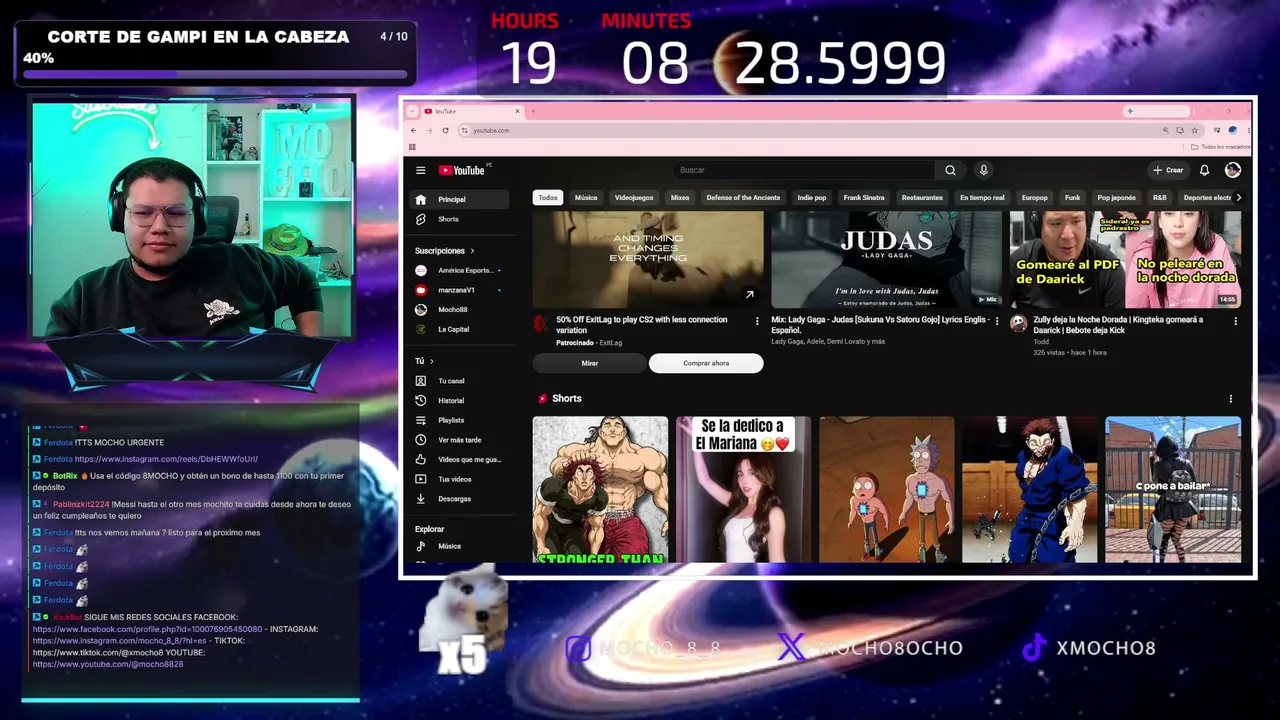The width and height of the screenshot is (1280, 720).
Task: Open the Chrome profile avatar
Action: click(x=1232, y=130)
